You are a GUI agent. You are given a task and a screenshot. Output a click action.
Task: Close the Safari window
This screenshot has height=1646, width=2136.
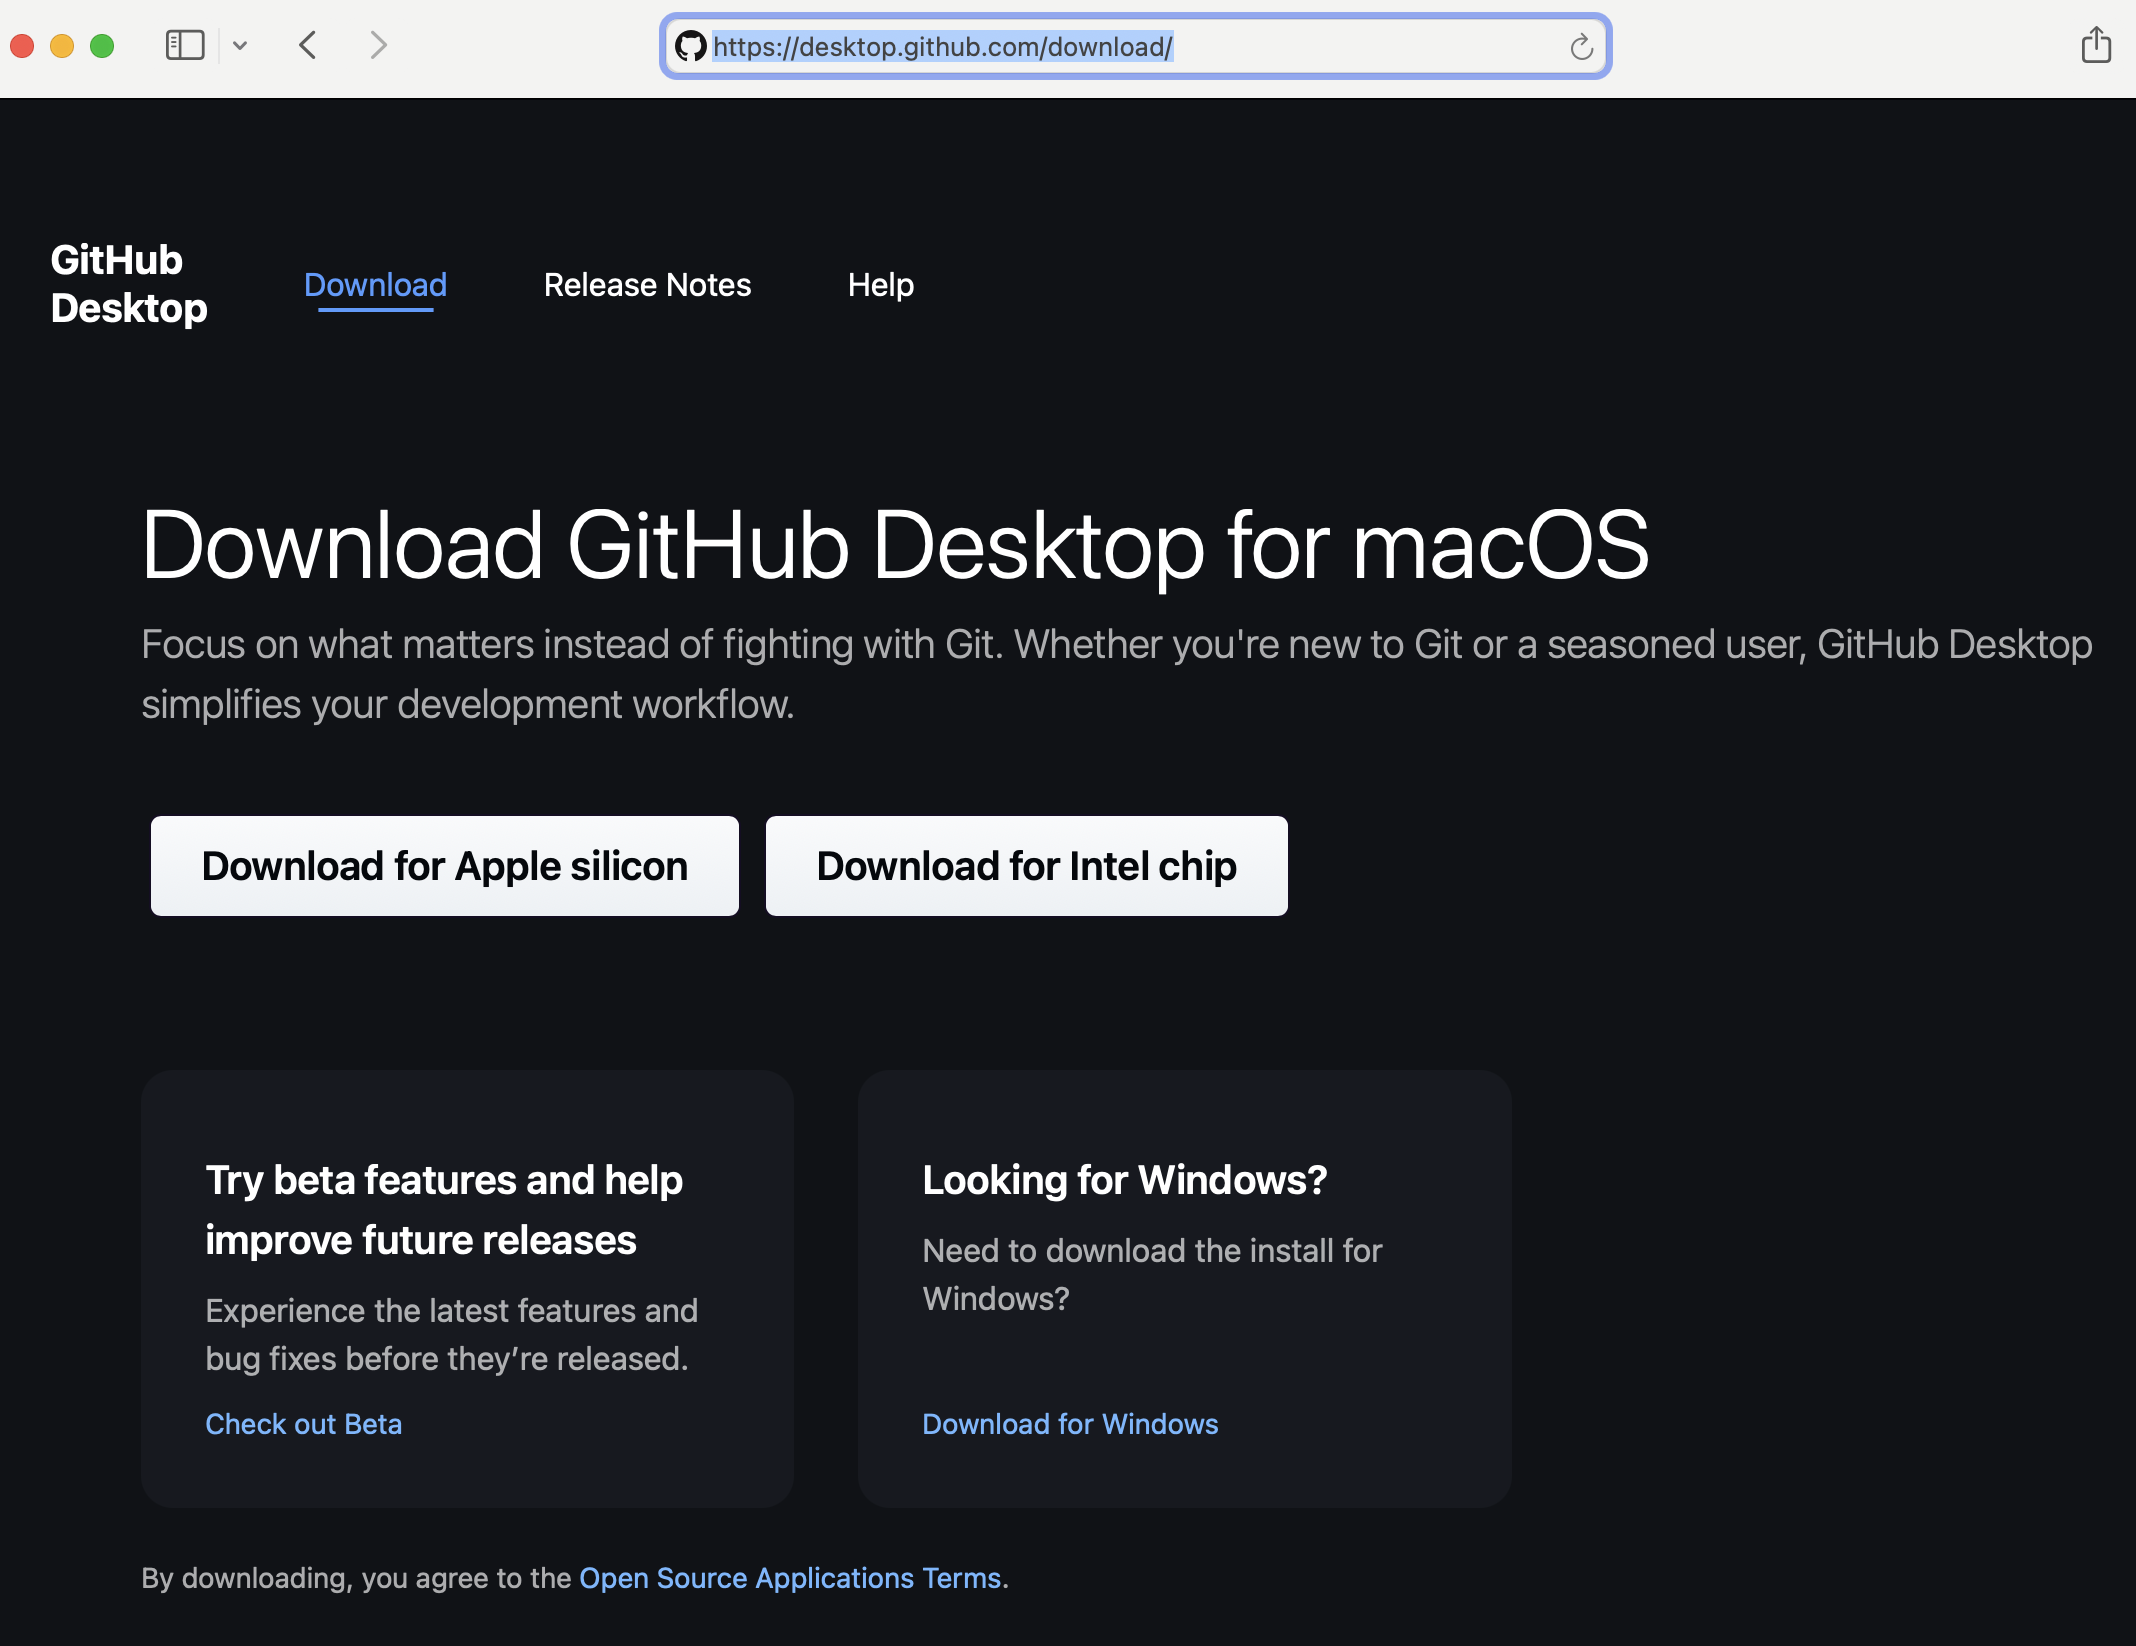pyautogui.click(x=21, y=45)
